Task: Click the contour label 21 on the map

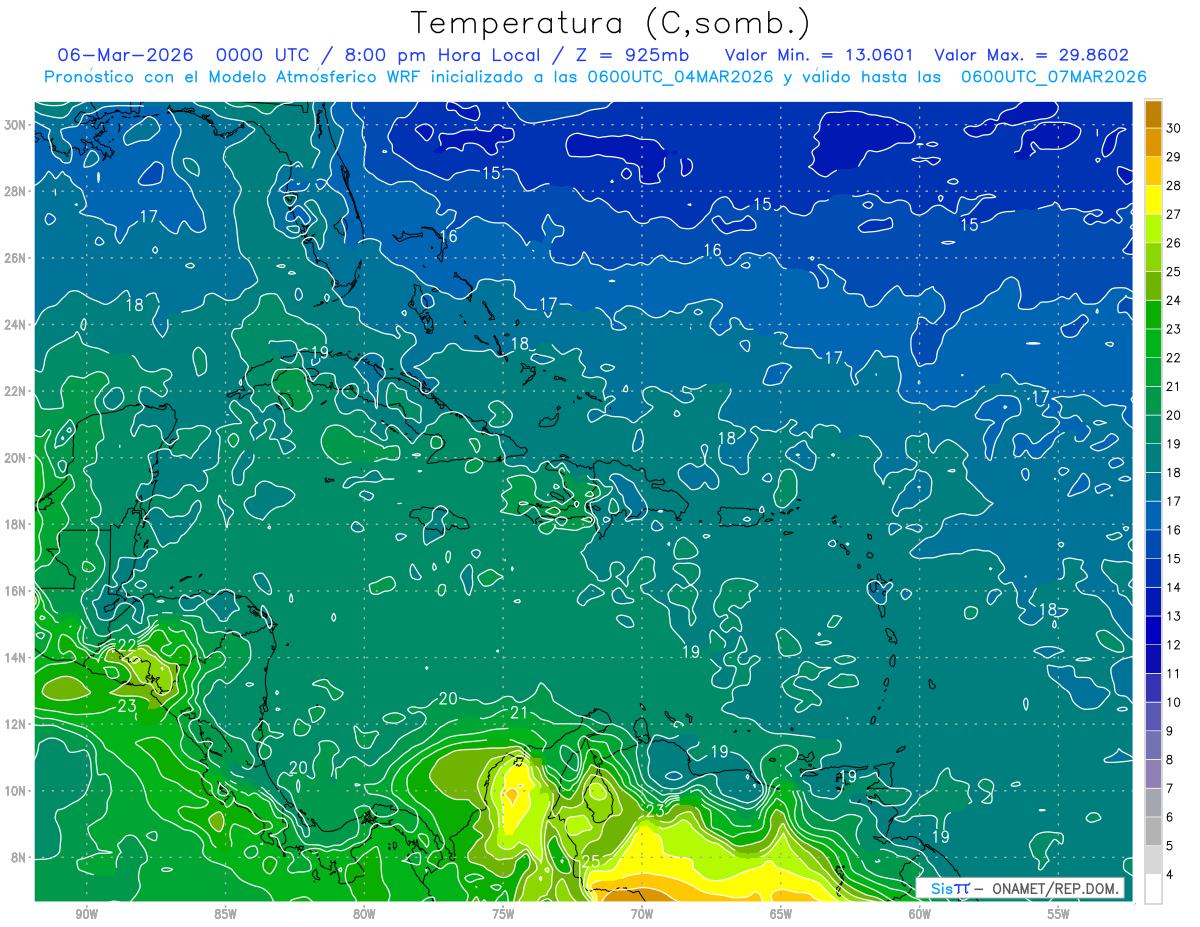Action: 518,712
